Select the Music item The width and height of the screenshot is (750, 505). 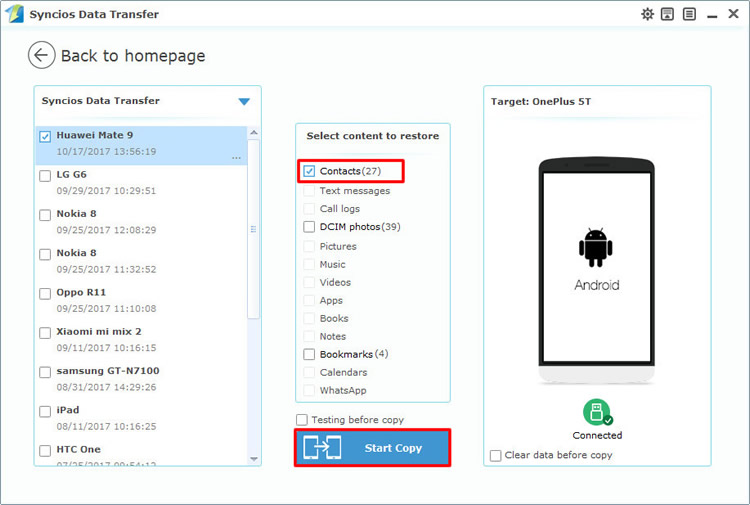[x=332, y=264]
